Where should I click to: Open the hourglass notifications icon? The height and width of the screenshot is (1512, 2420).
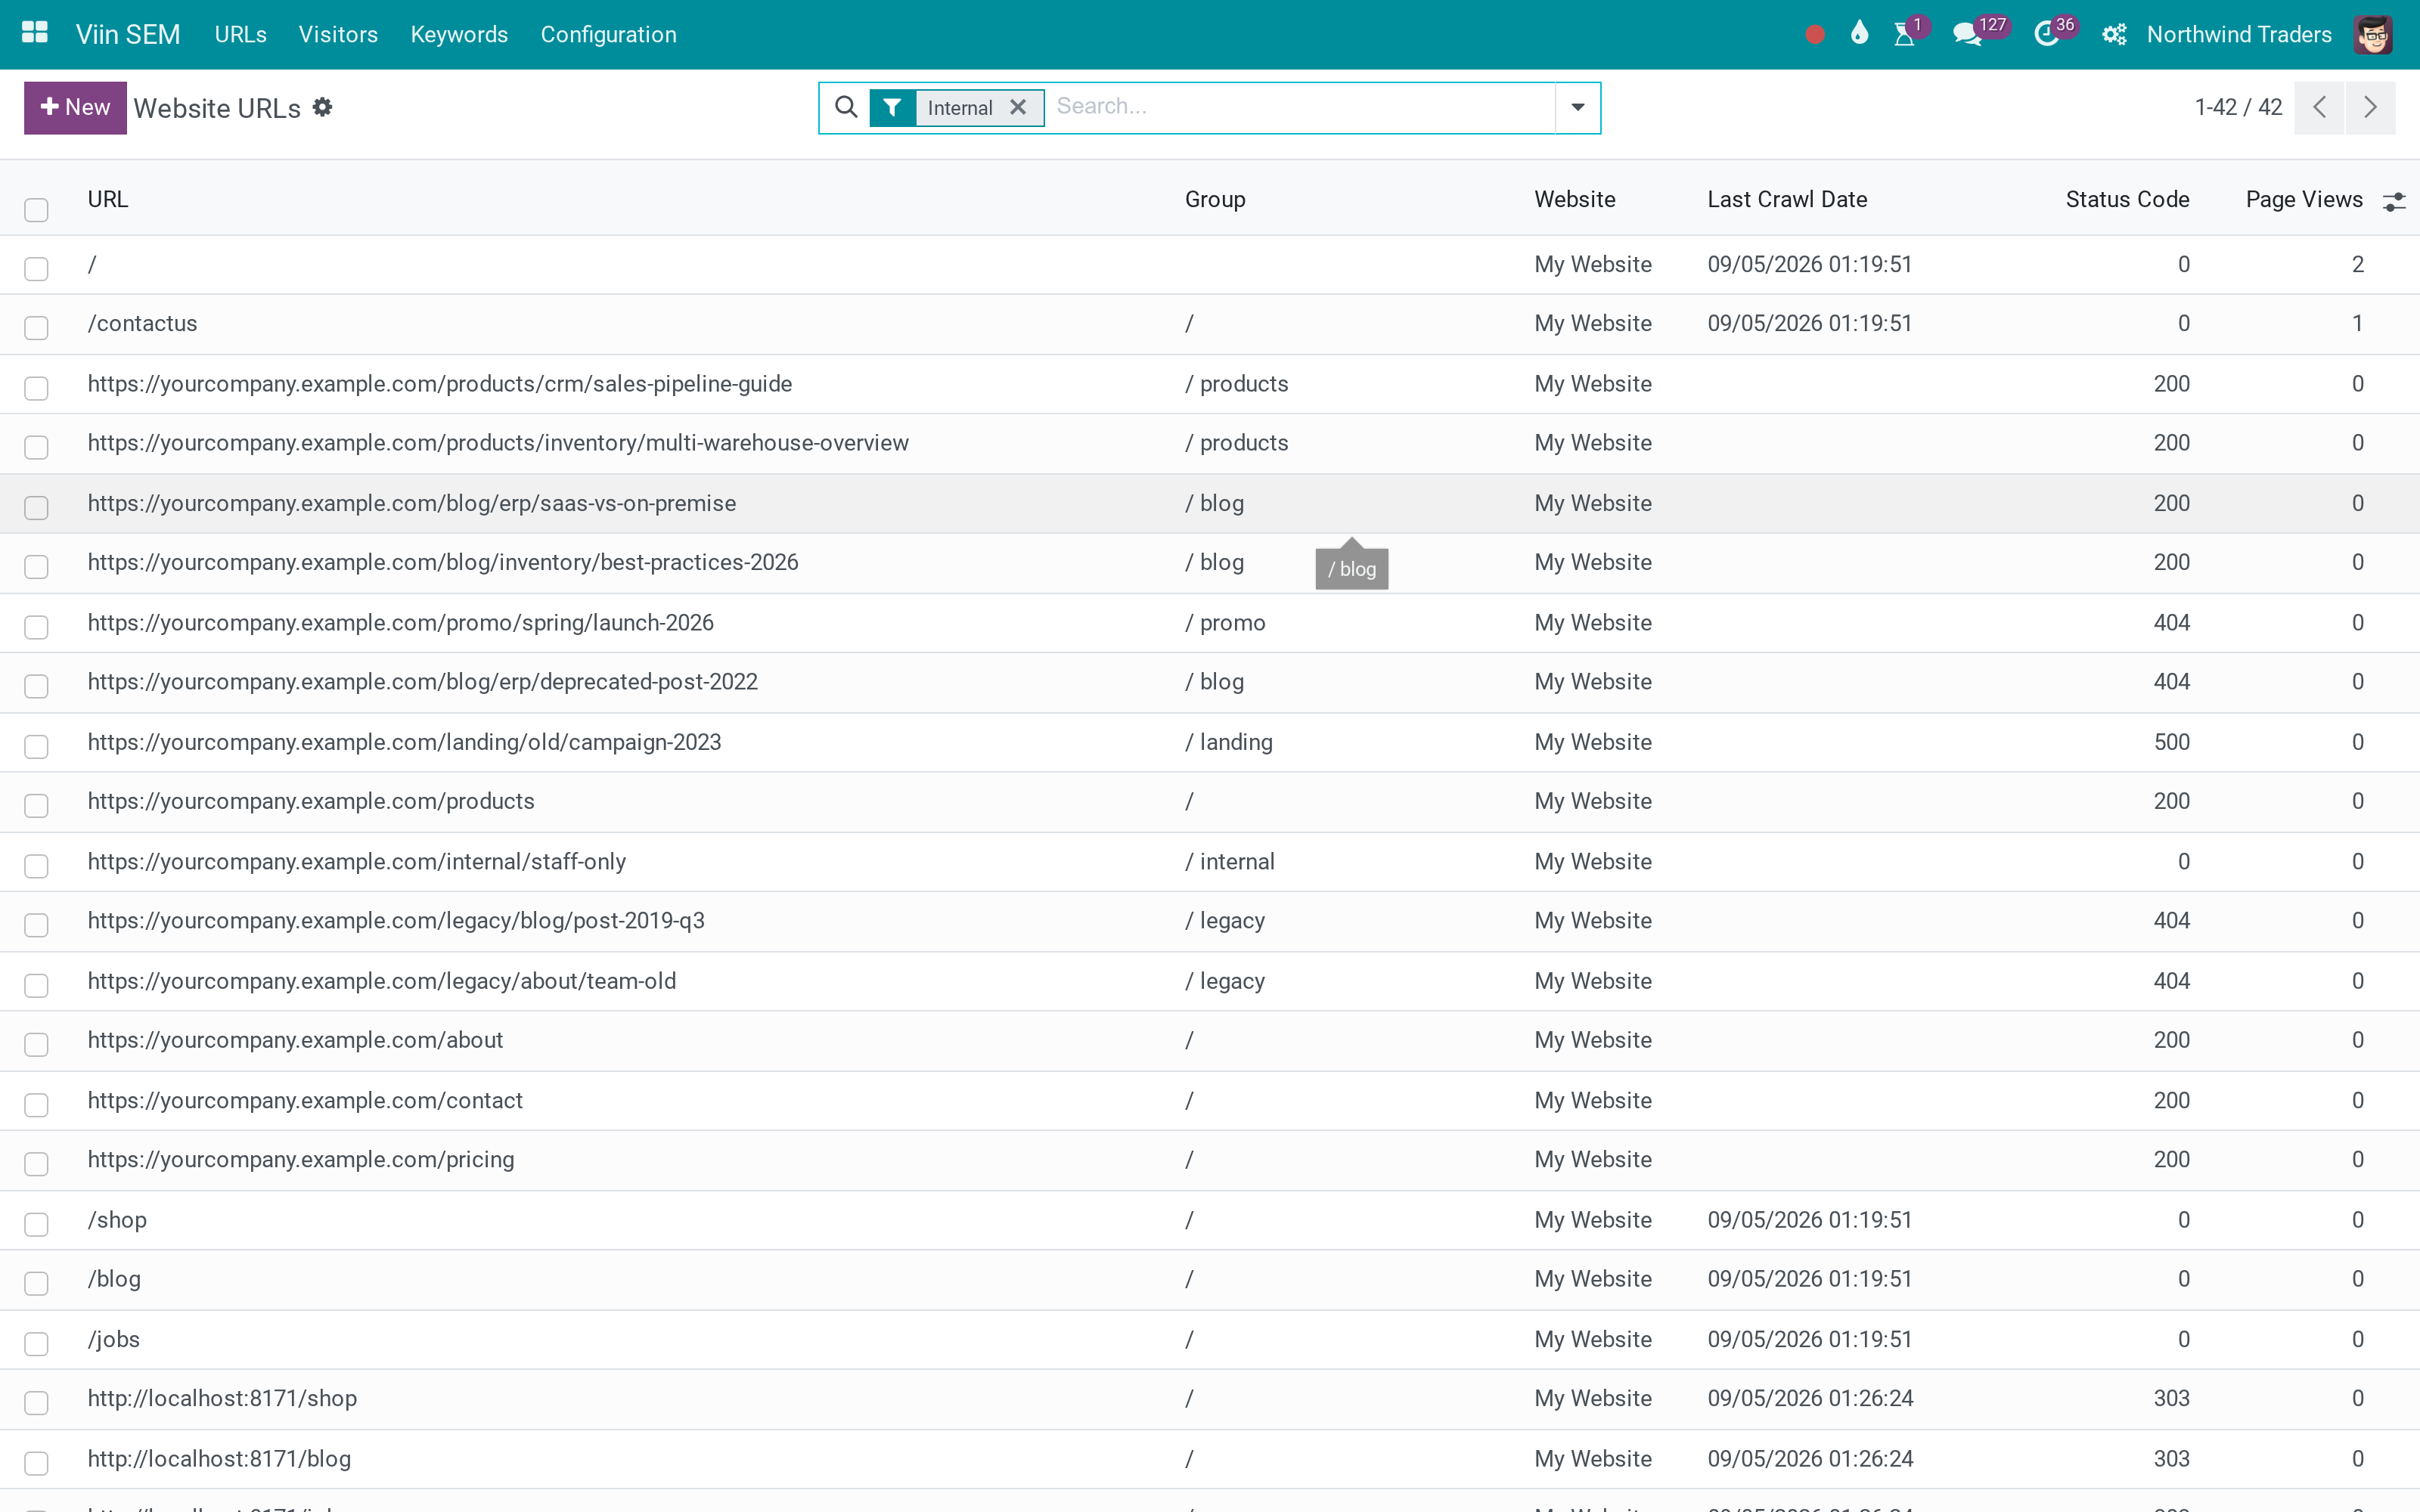(x=1905, y=34)
